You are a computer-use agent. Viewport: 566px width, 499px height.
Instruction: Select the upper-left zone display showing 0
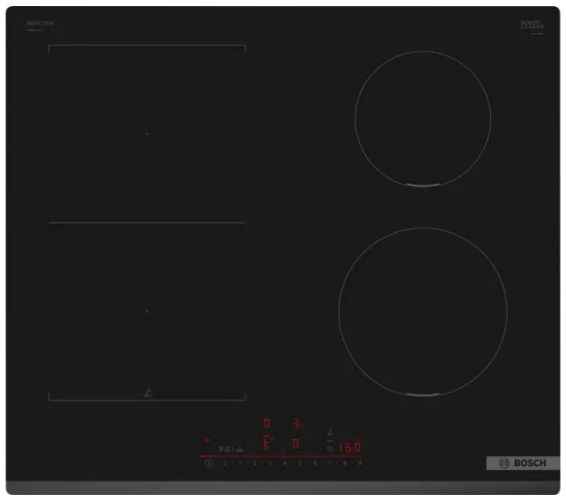[266, 423]
